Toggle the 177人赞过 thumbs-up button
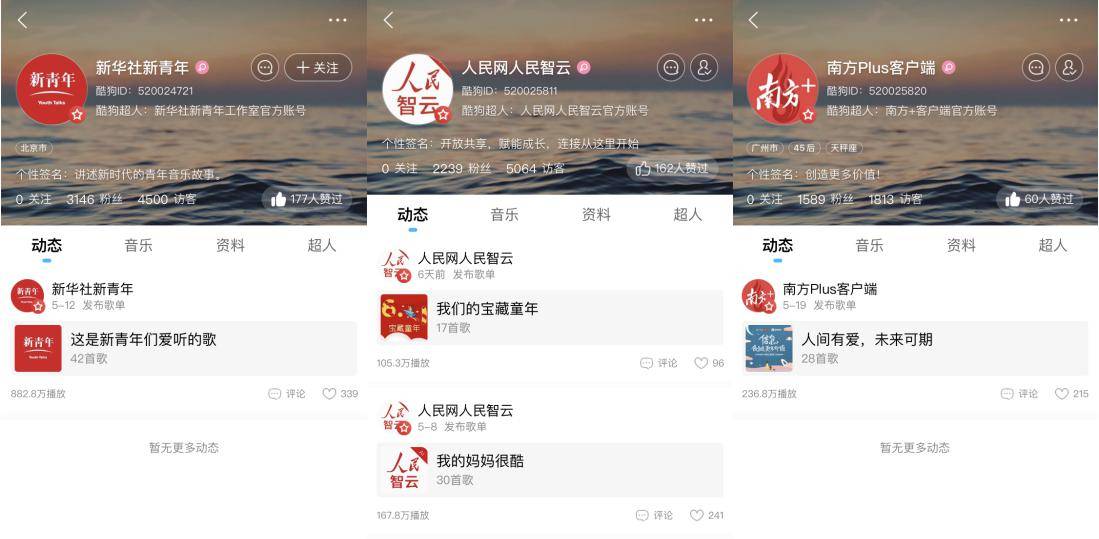This screenshot has width=1099, height=539. tap(307, 199)
